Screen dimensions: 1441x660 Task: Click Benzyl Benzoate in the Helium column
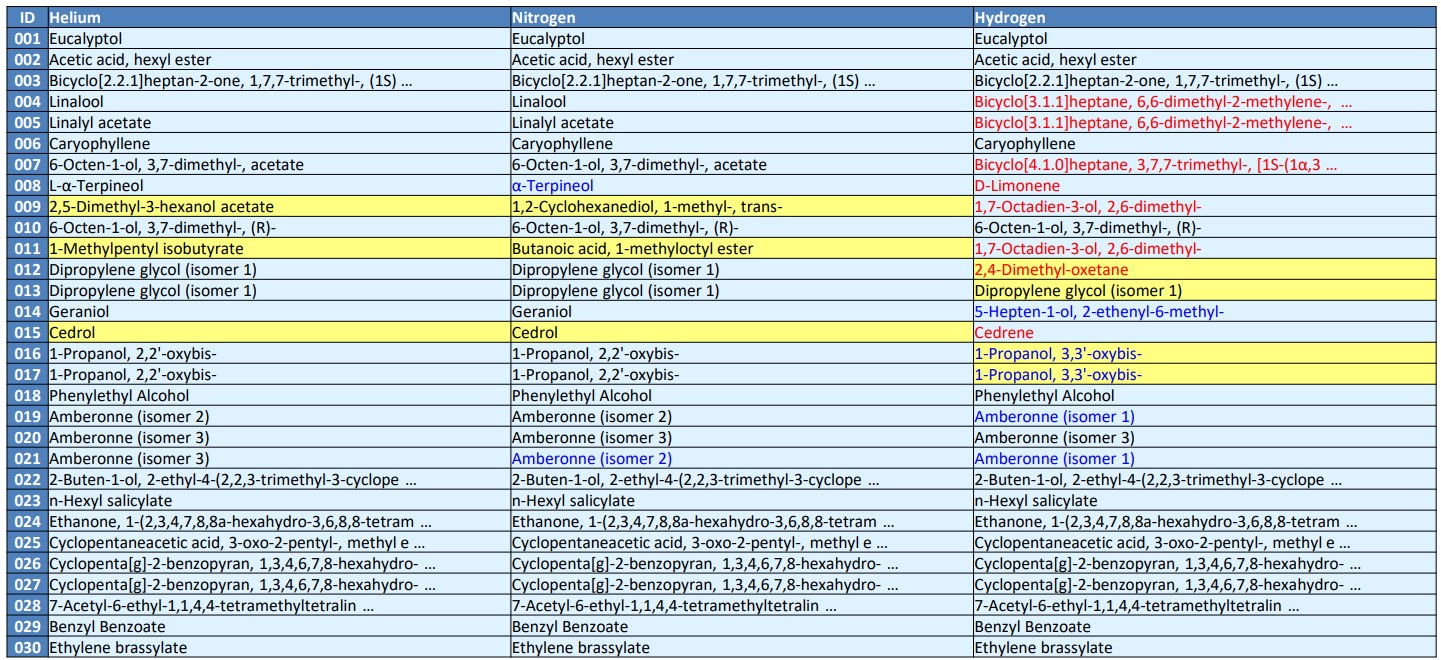[279, 627]
